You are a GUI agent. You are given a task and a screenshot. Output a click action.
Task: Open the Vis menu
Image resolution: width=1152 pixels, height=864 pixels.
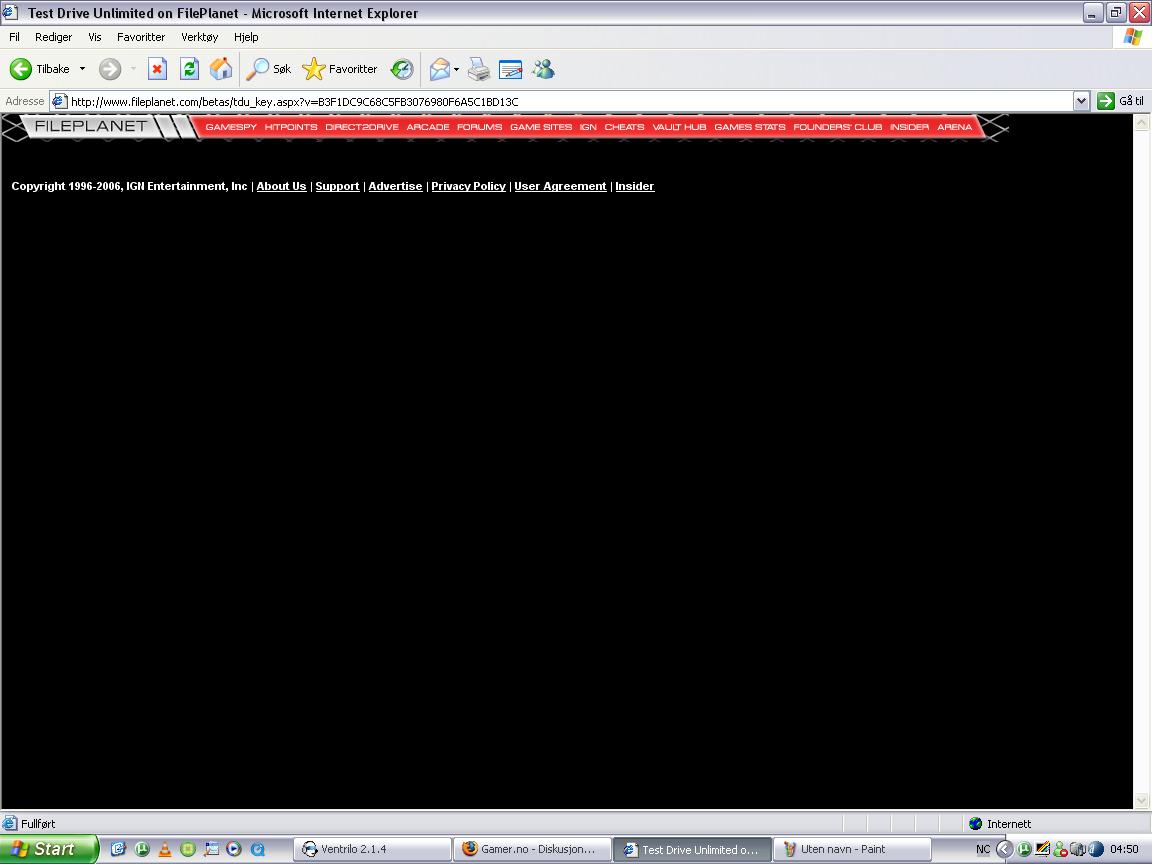(95, 37)
